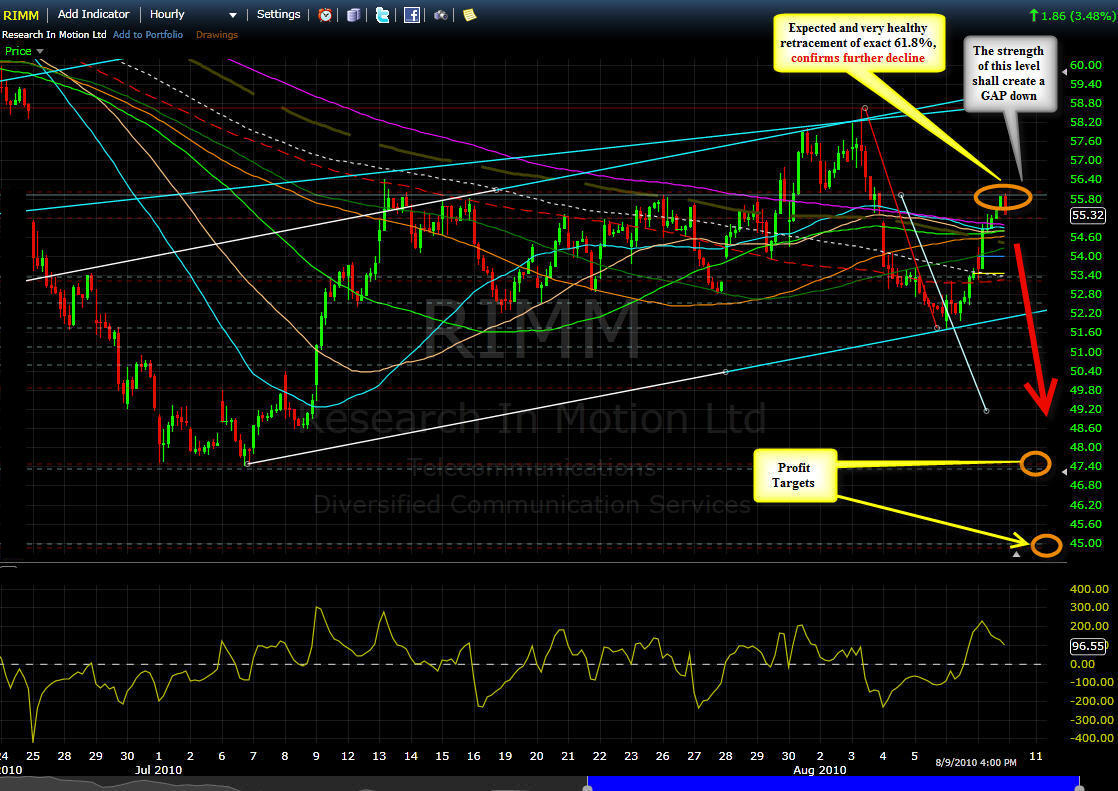
Task: Open the Price plot dropdown arrow
Action: (40, 51)
